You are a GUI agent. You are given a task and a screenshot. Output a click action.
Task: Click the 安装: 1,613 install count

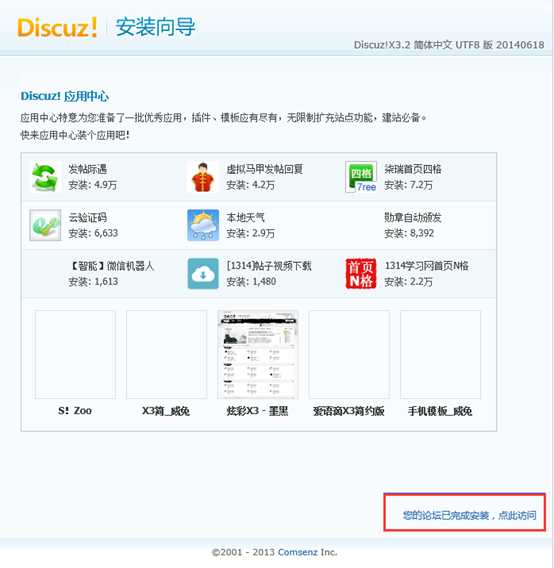(93, 281)
